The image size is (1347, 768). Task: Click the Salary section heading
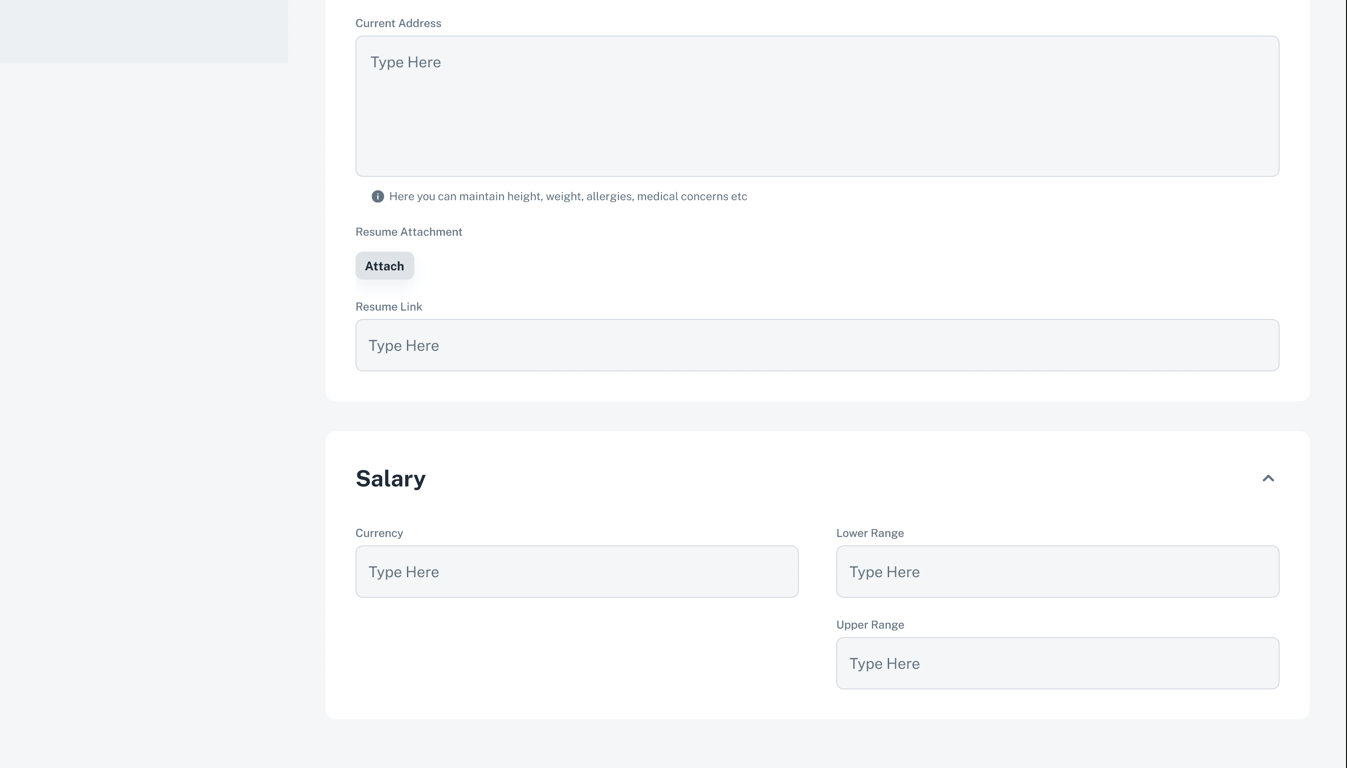391,479
